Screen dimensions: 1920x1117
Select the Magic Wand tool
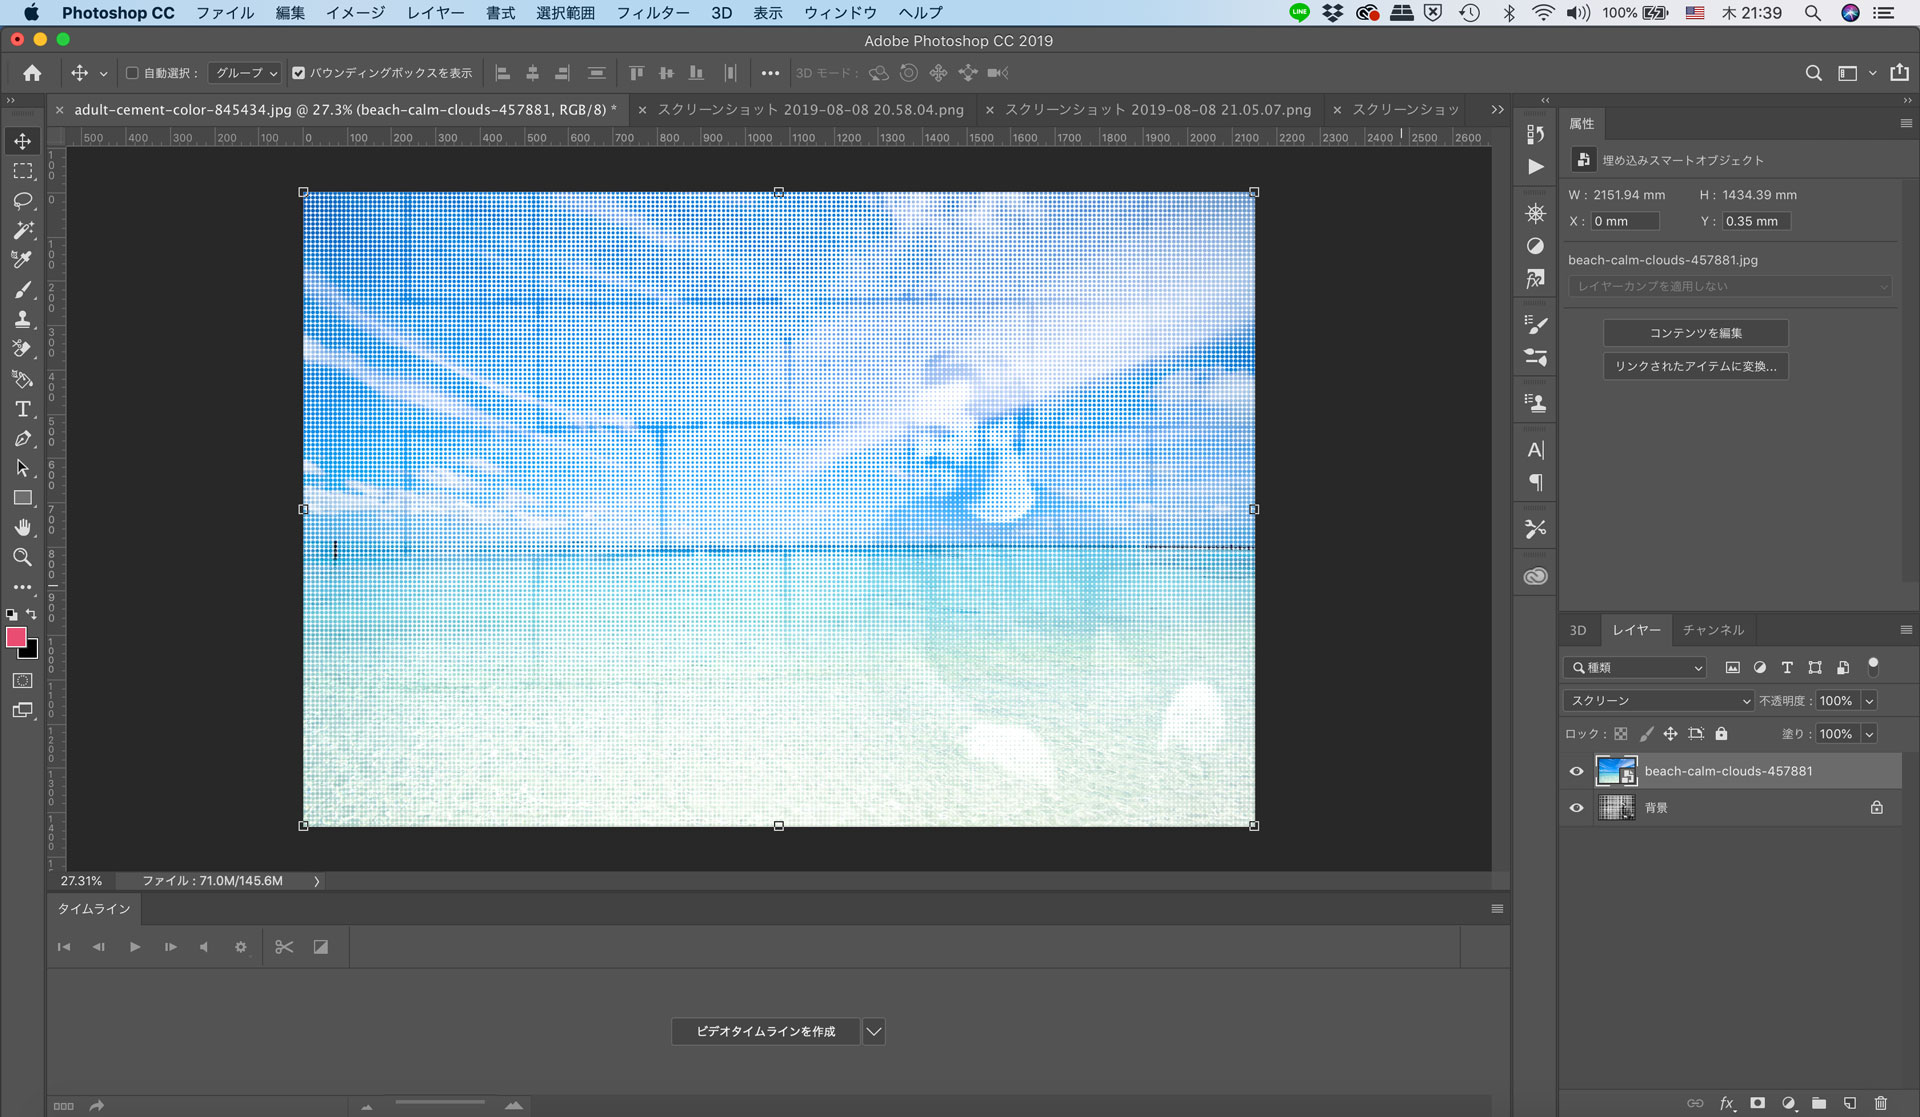click(x=22, y=230)
